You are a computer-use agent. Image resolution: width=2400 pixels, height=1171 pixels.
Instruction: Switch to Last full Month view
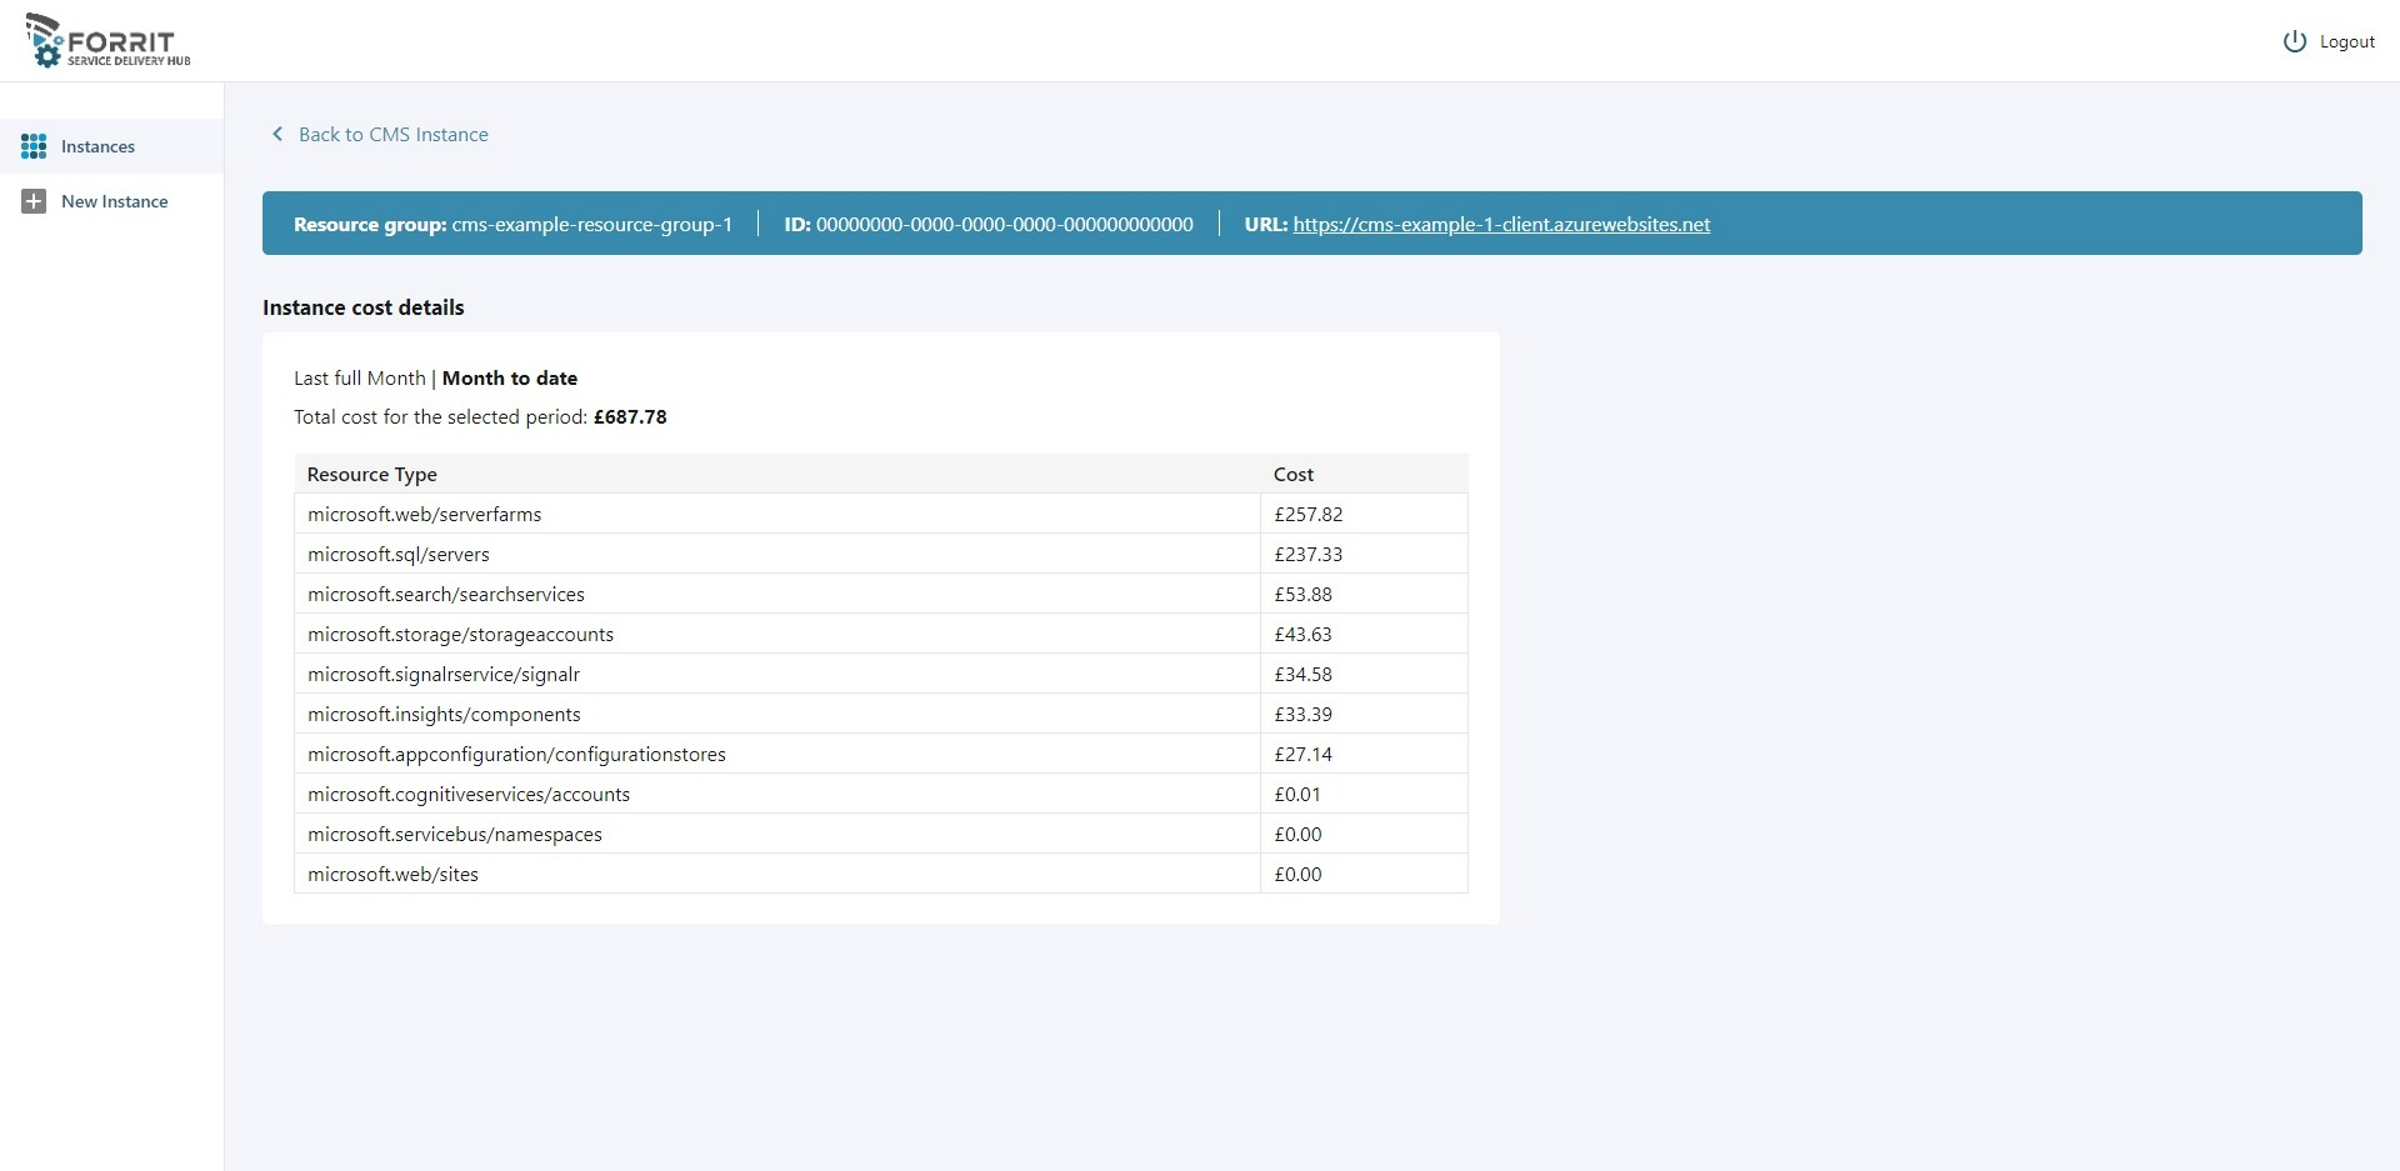coord(359,378)
